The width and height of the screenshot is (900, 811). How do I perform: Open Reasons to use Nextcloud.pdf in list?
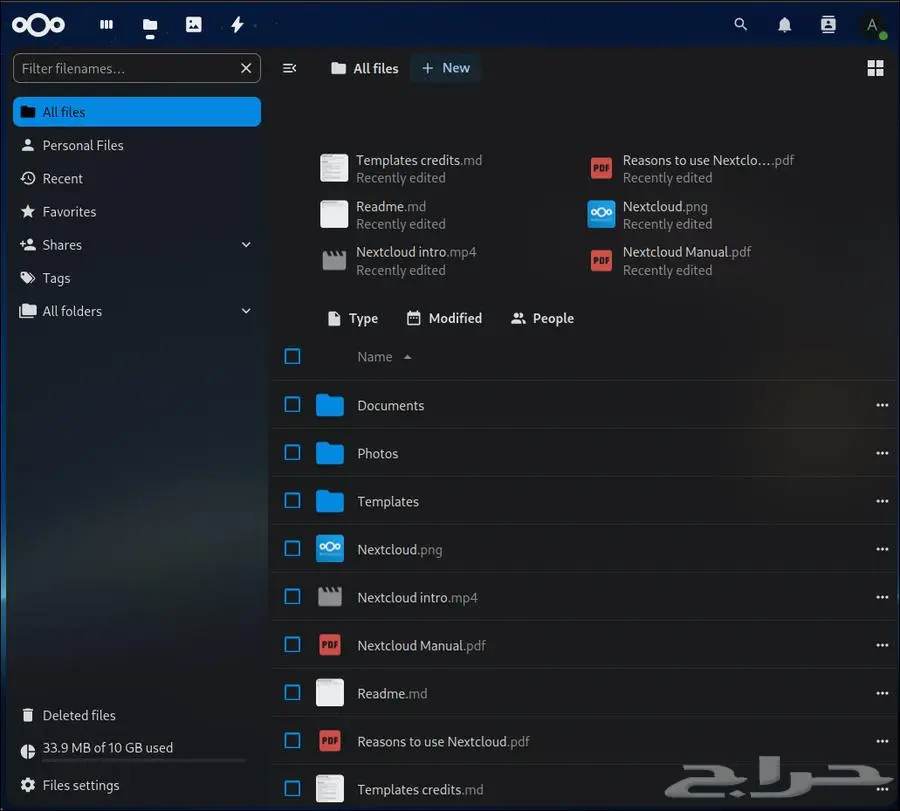coord(443,742)
